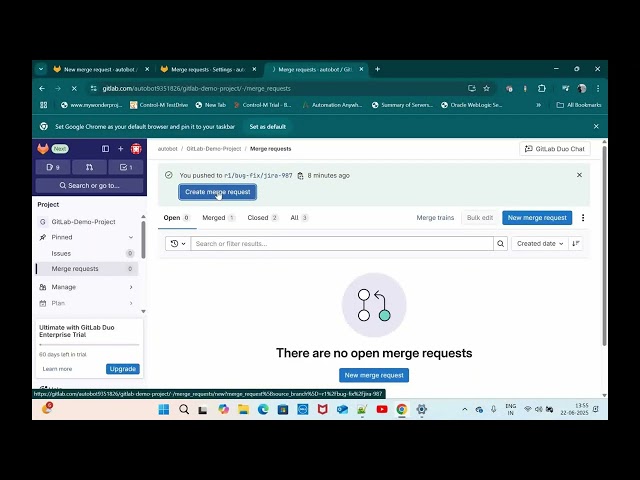Open the Apps grid in bookmarks bar

[43, 105]
